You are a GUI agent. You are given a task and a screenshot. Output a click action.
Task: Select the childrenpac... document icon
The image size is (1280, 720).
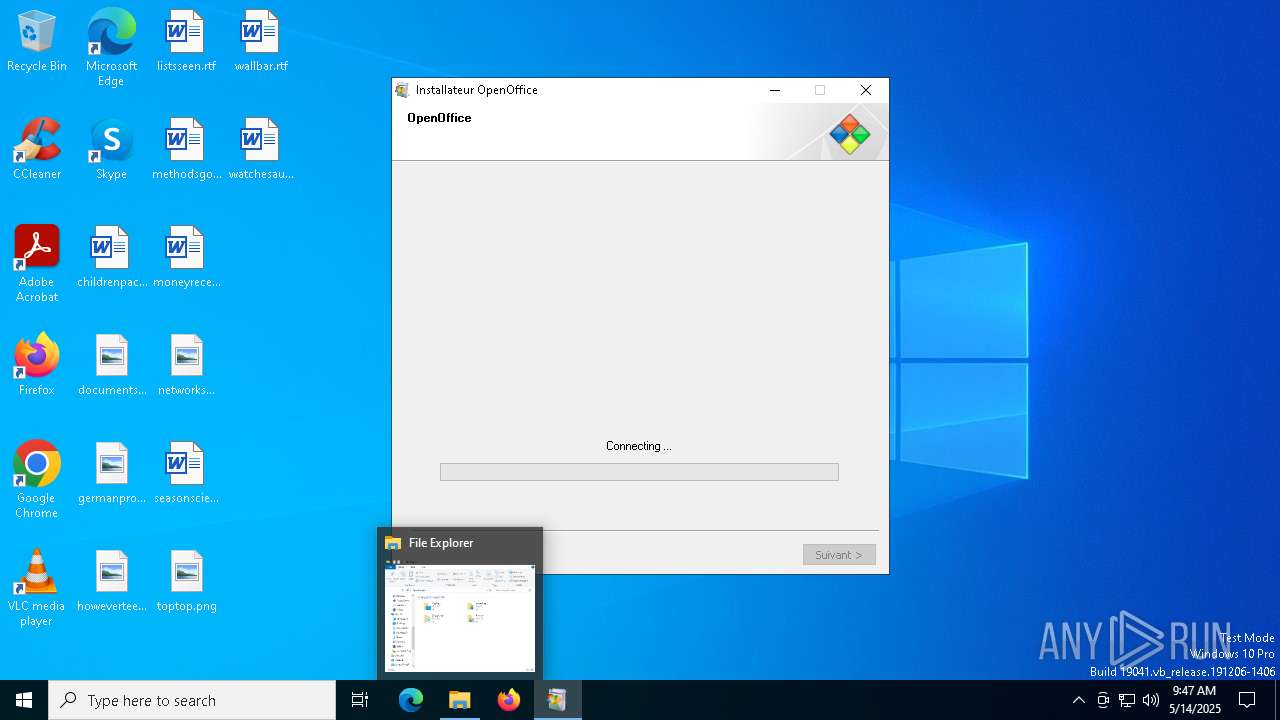point(111,258)
